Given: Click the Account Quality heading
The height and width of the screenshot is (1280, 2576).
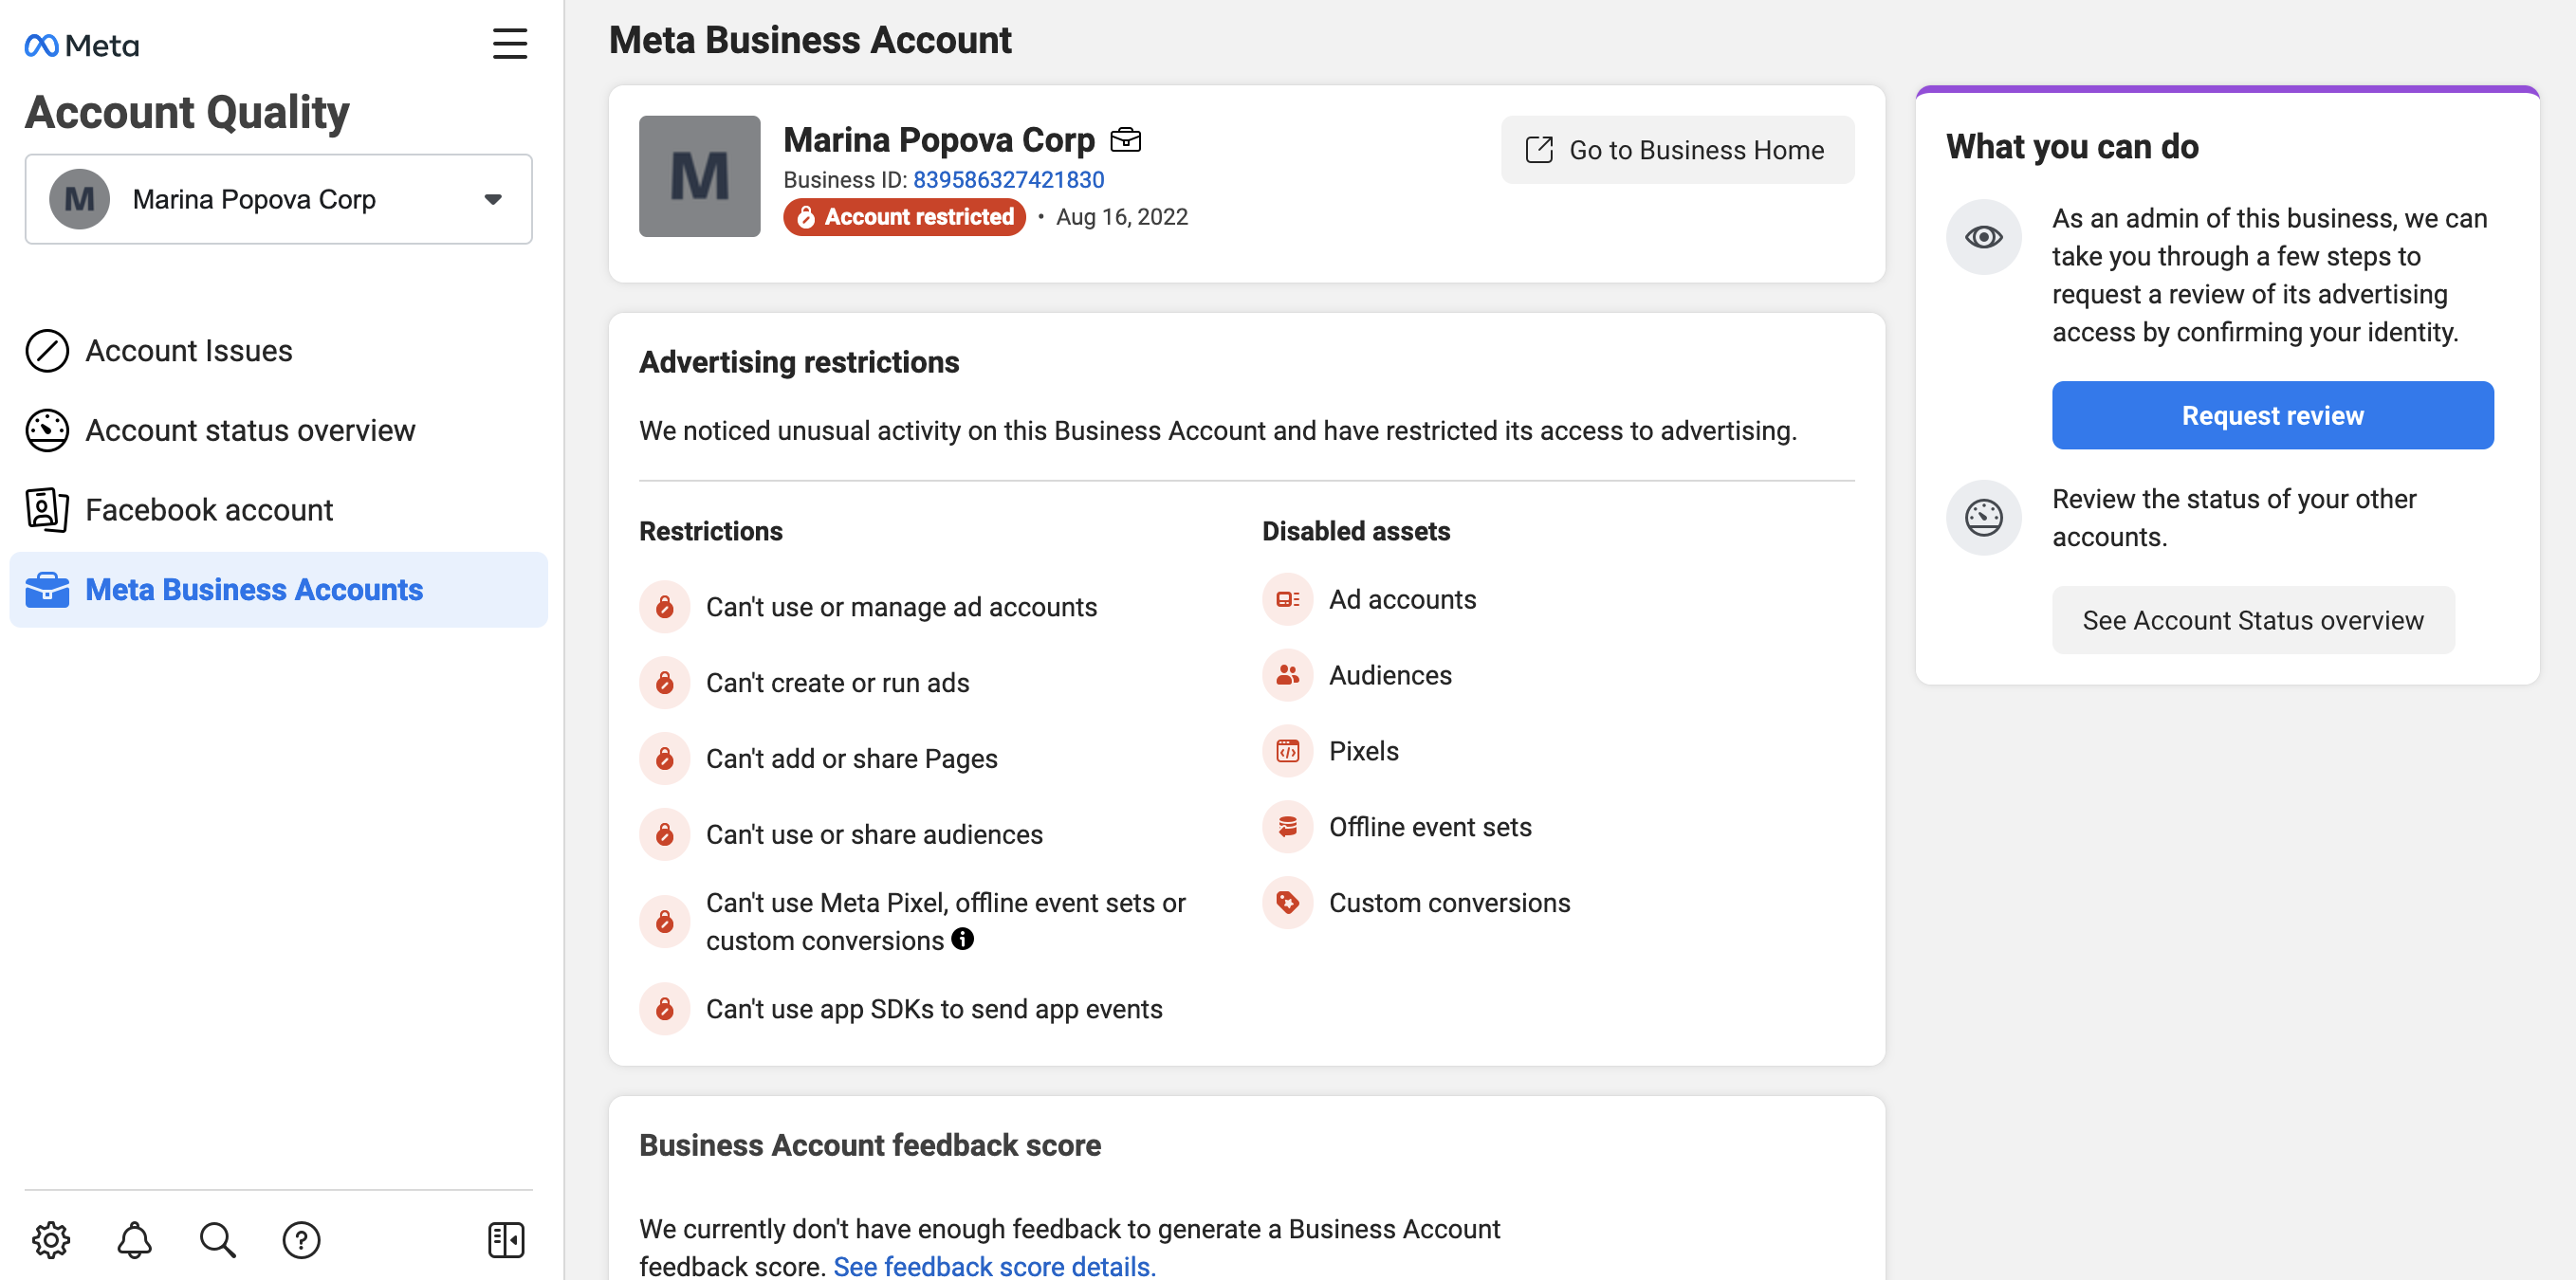Looking at the screenshot, I should pos(188,112).
